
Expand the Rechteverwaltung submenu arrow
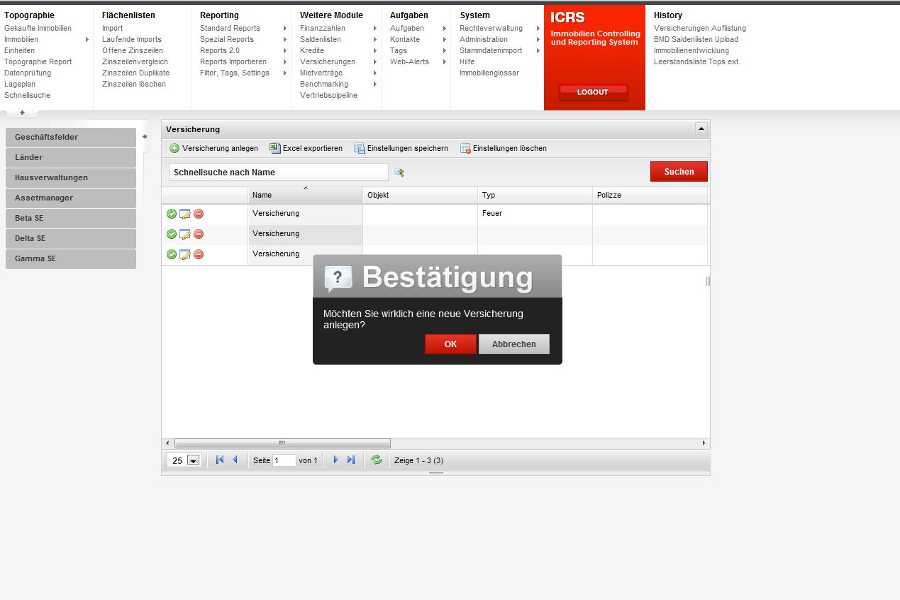538,28
